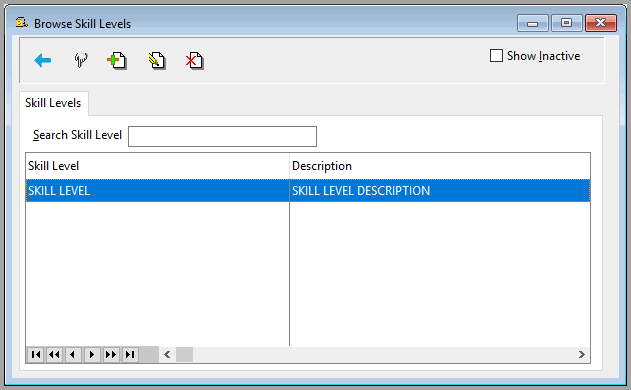Go to the next record
This screenshot has width=631, height=390.
pyautogui.click(x=92, y=355)
